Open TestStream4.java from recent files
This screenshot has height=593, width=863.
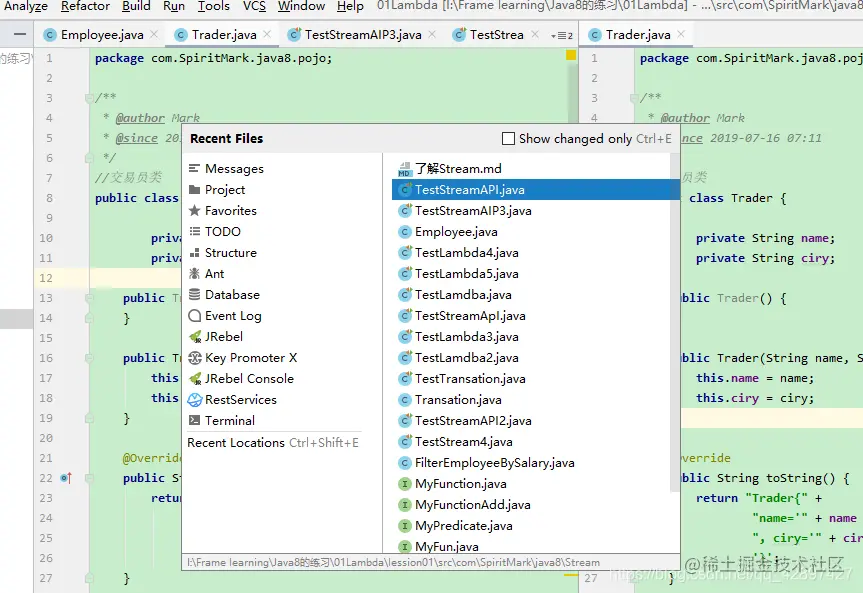(532, 442)
